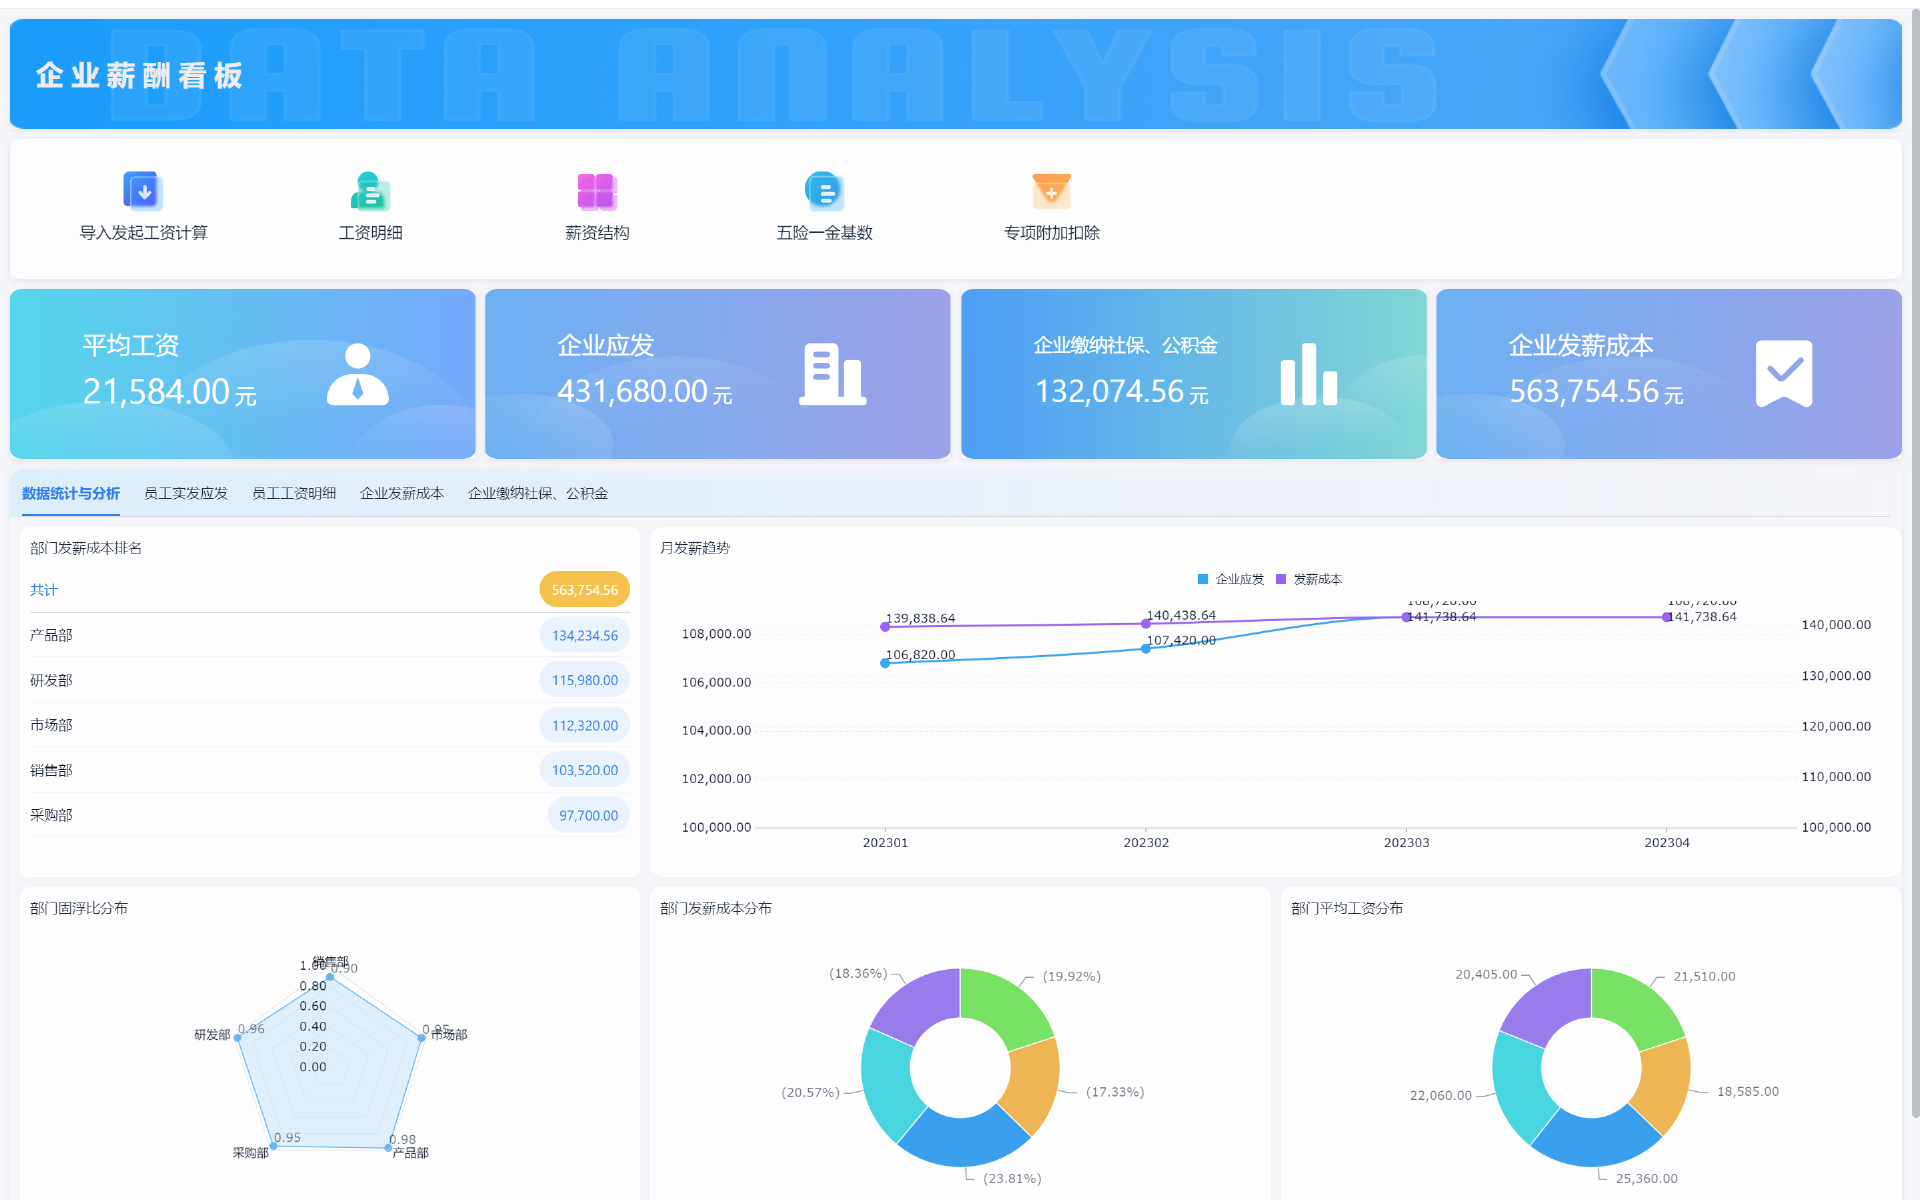This screenshot has width=1920, height=1200.
Task: Open the 专项附加扣除 icon
Action: coord(1051,190)
